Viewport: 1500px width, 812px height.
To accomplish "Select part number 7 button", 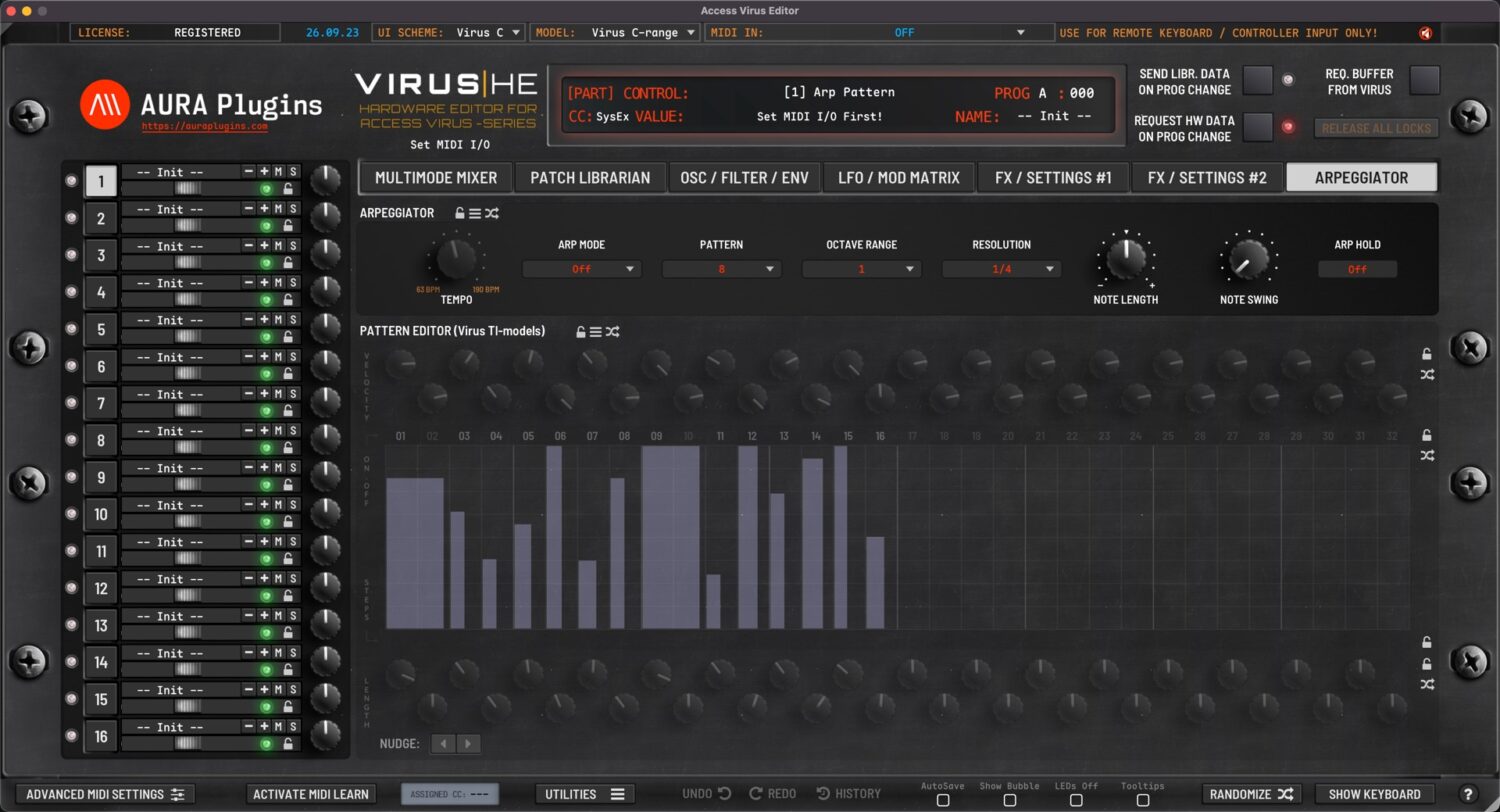I will tap(101, 404).
